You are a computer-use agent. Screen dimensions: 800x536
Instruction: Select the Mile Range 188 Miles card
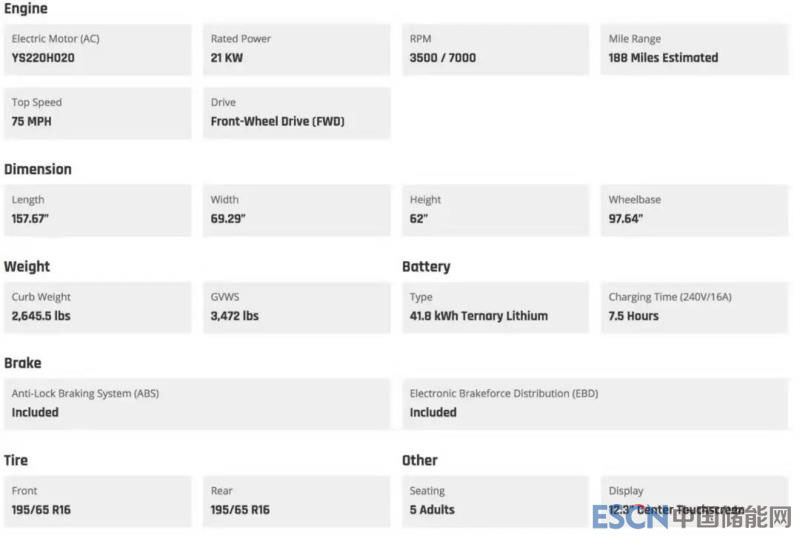coord(694,49)
